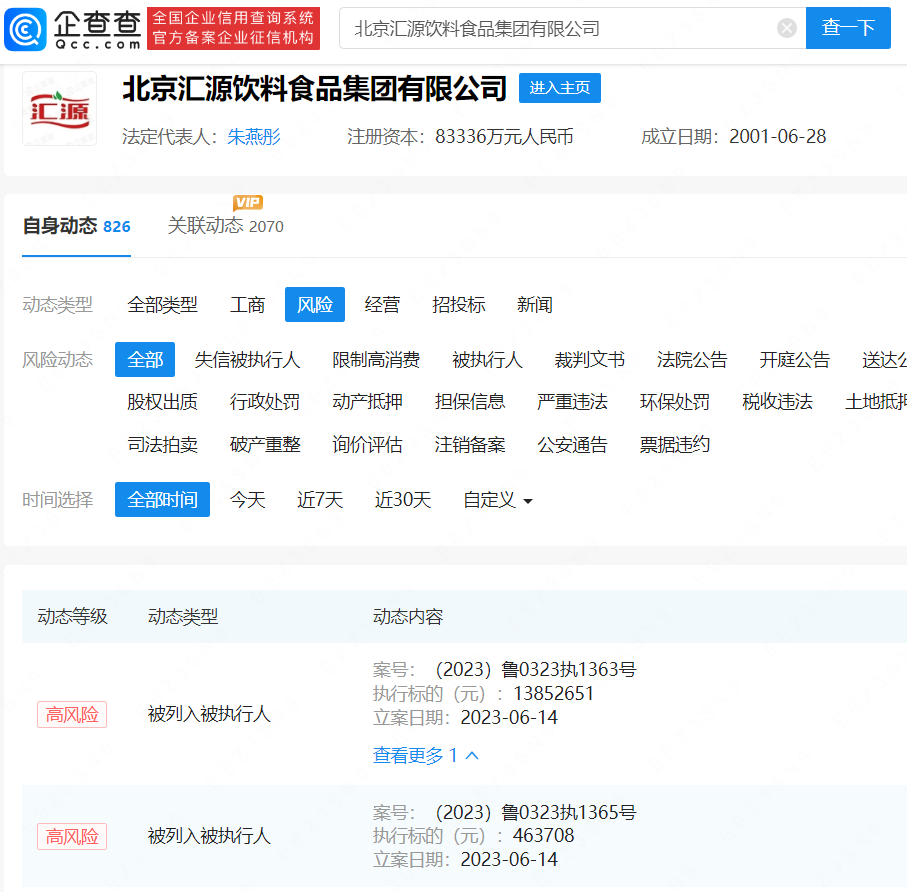This screenshot has height=892, width=907.
Task: Filter by 税收违法
Action: tap(777, 401)
